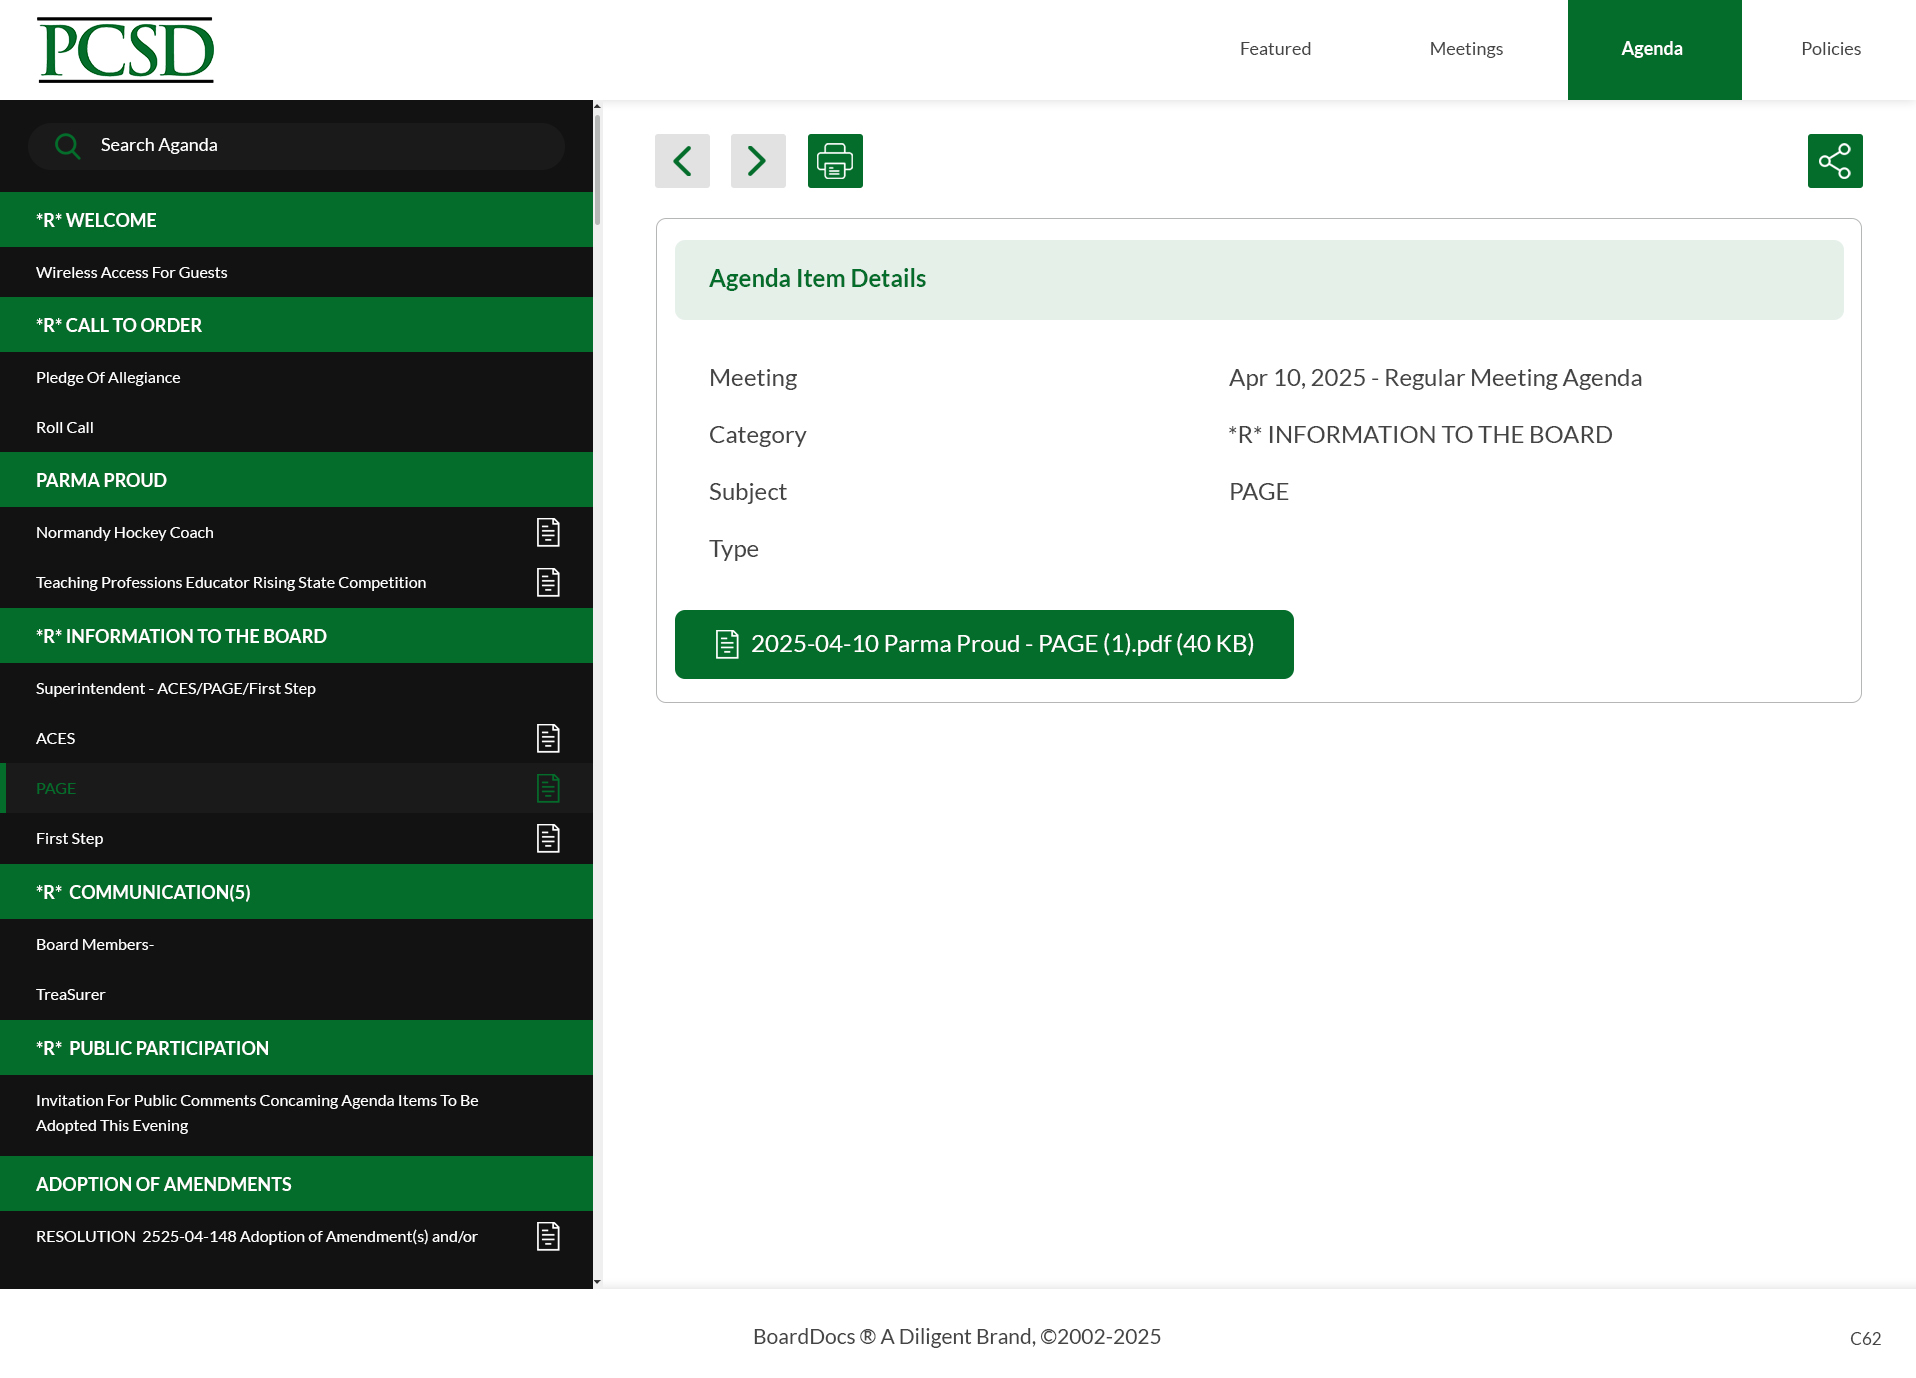1916x1378 pixels.
Task: Download the Parma Proud PAGE pdf
Action: pos(983,644)
